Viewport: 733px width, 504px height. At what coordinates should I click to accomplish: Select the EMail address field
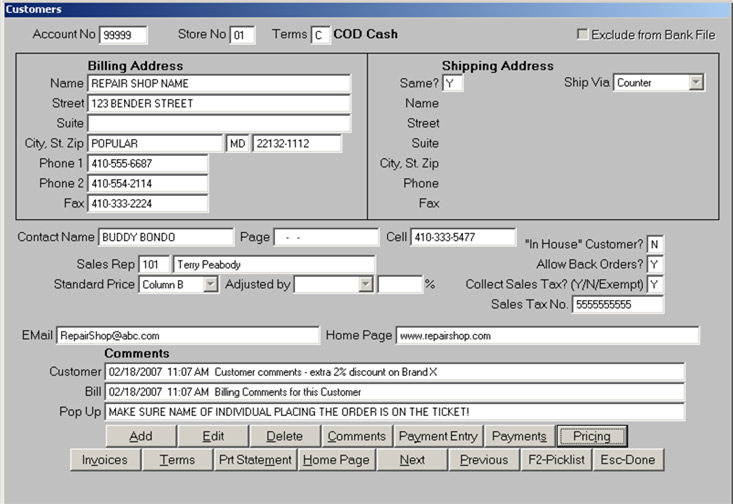pos(186,336)
